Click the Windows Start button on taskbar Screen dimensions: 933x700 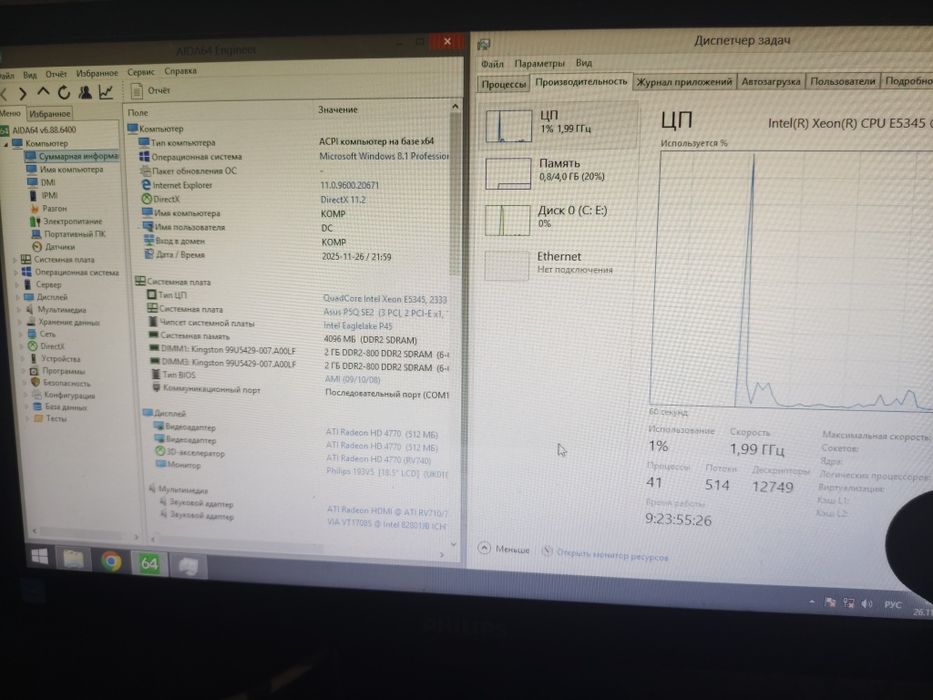click(x=40, y=557)
